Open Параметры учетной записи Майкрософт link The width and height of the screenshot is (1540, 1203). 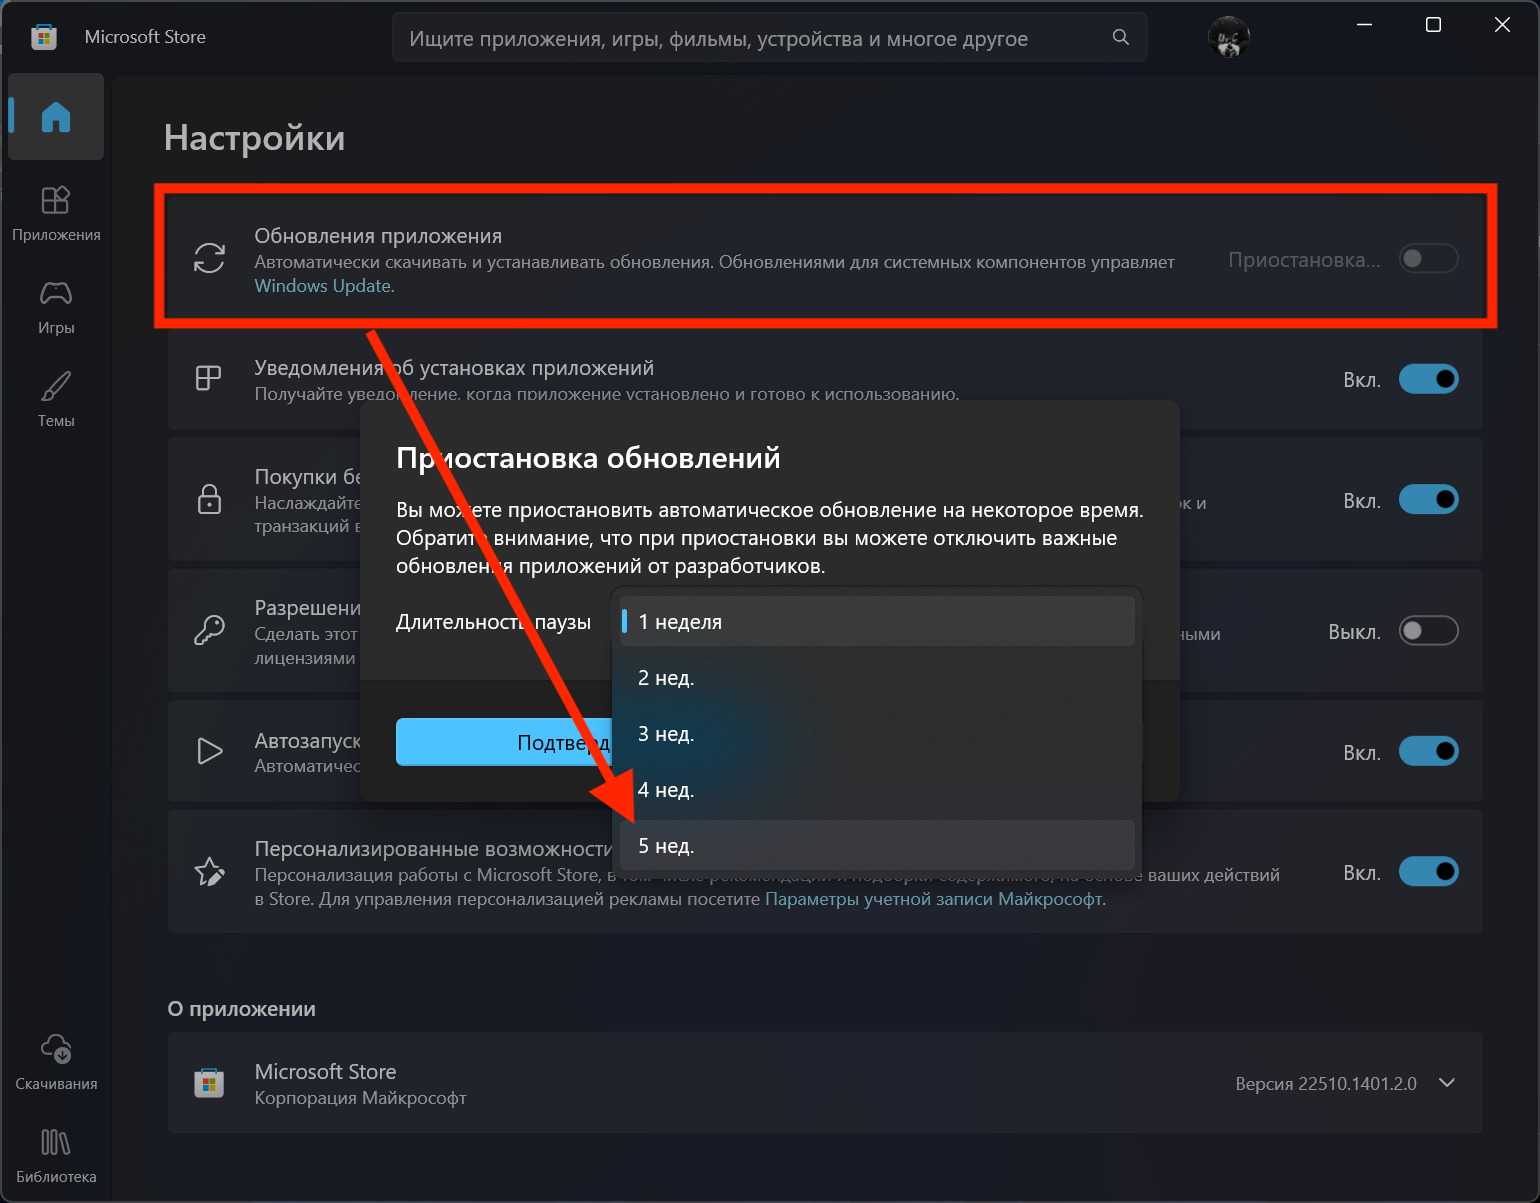click(934, 899)
